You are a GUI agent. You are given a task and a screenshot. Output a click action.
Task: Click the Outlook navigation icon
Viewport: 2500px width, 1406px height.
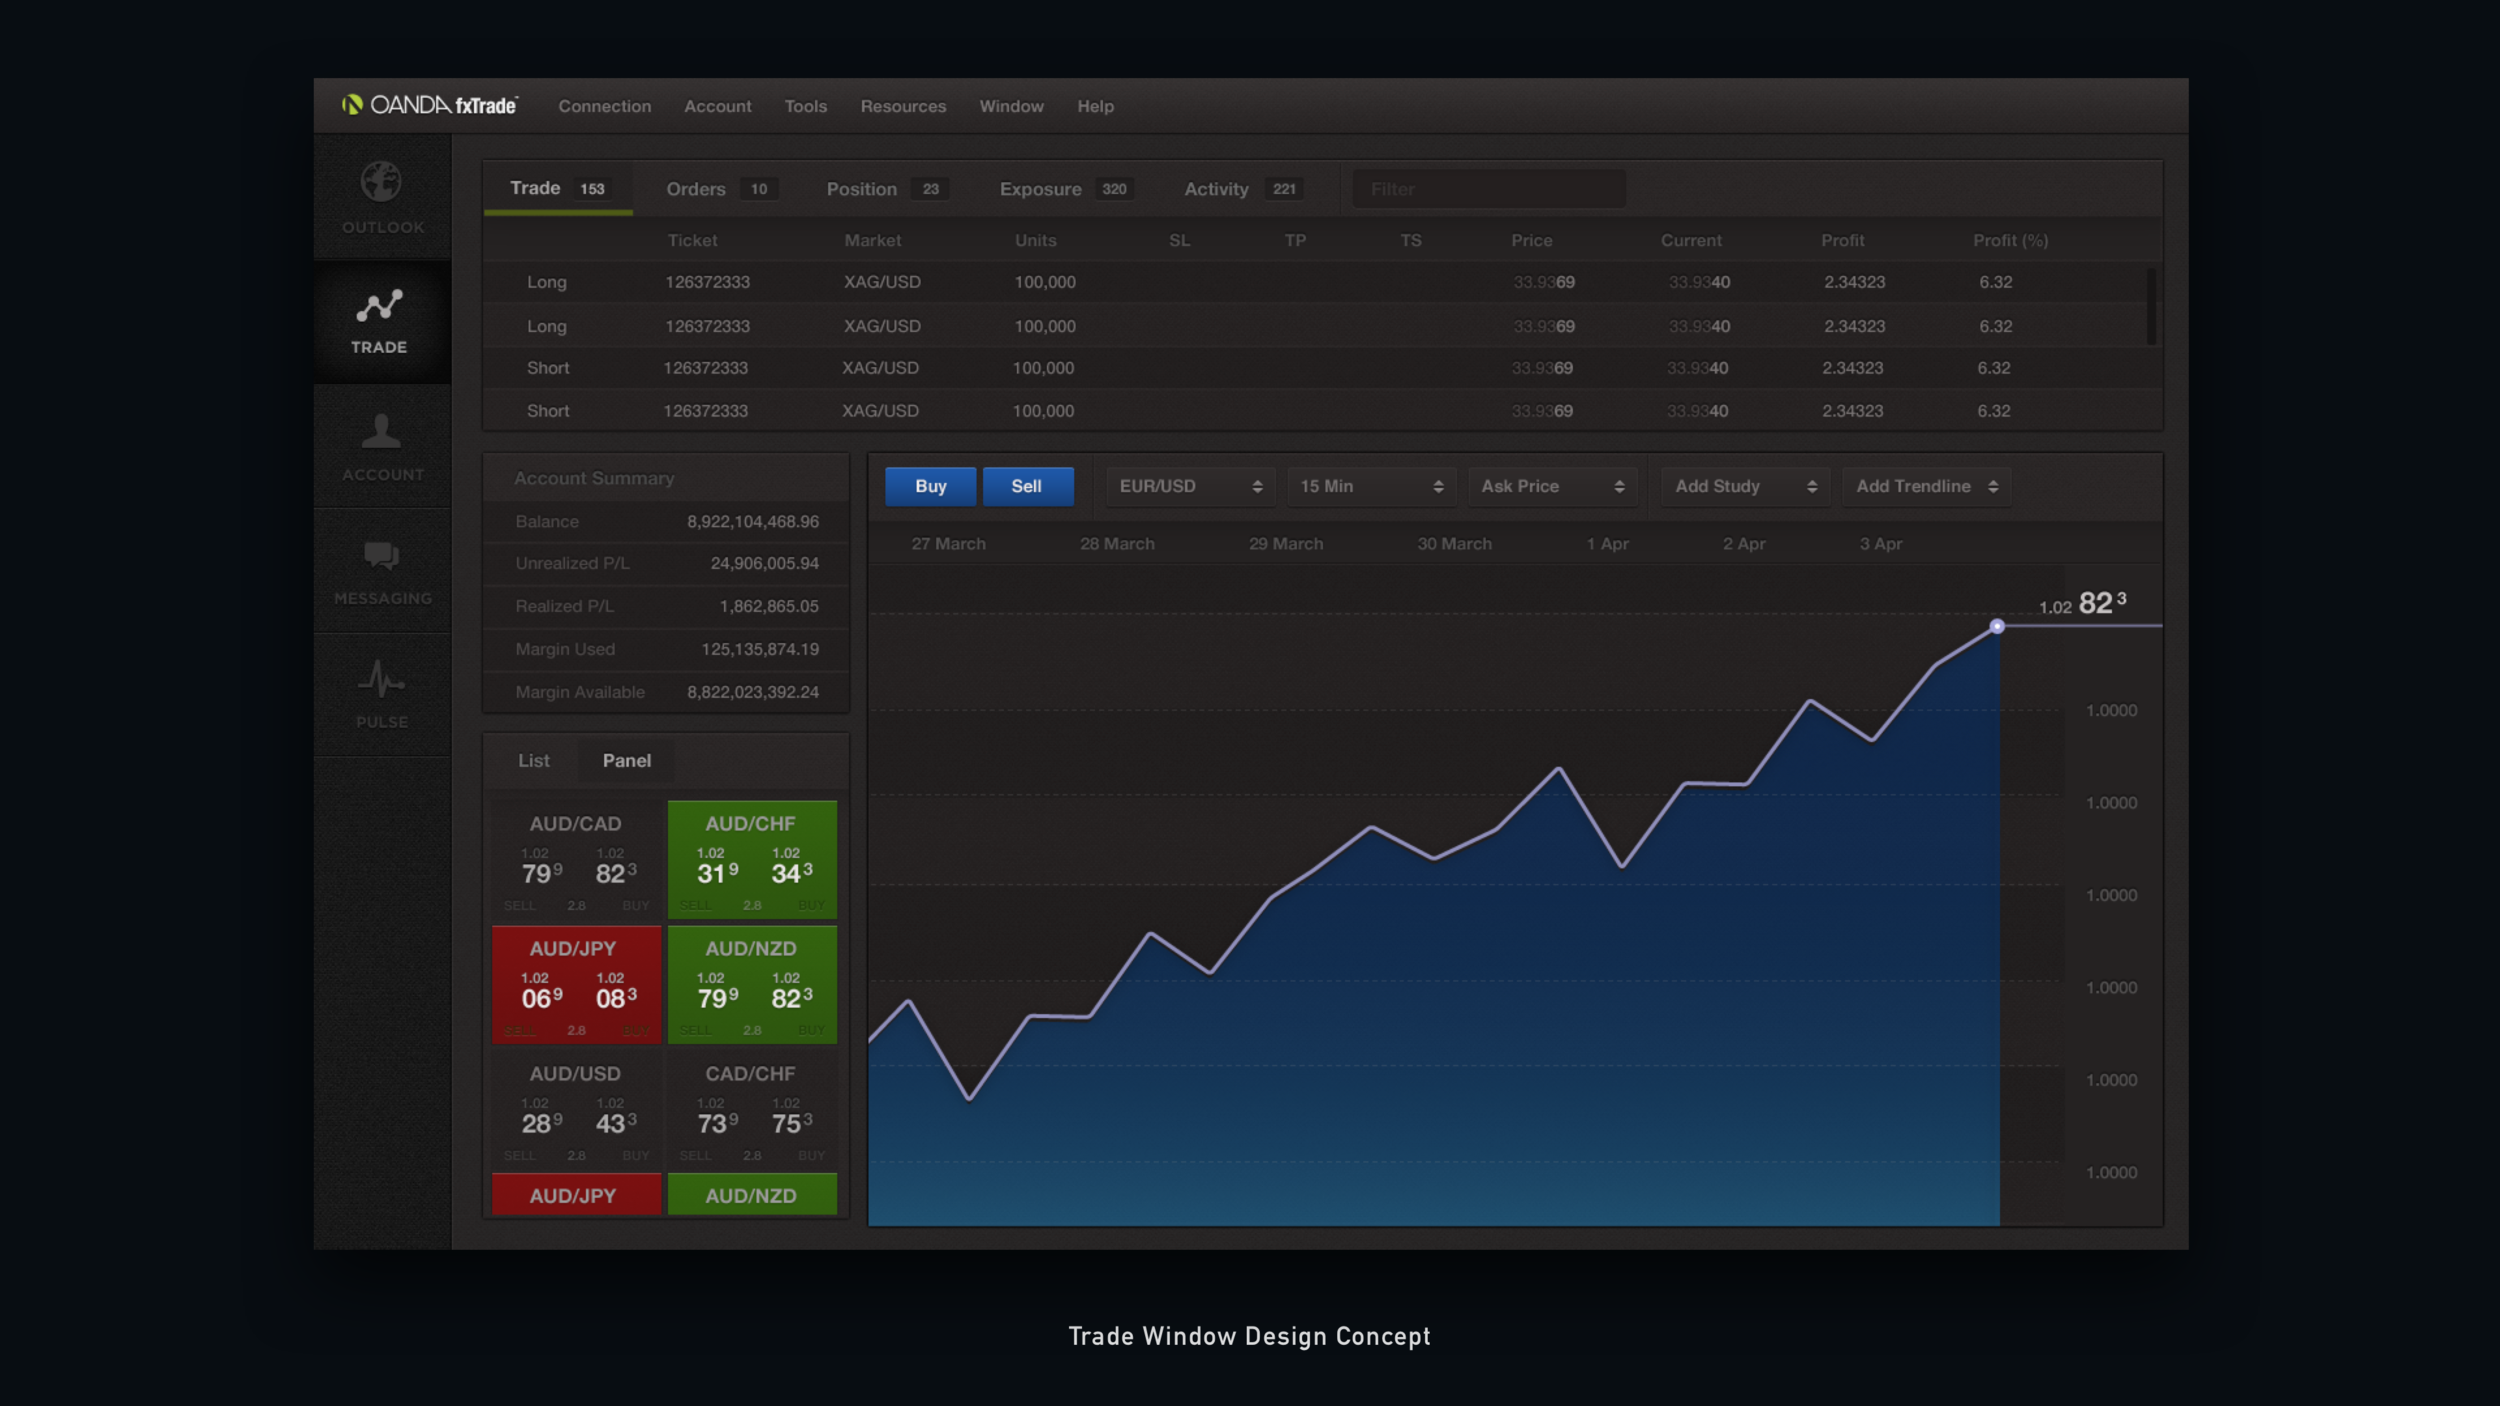381,196
